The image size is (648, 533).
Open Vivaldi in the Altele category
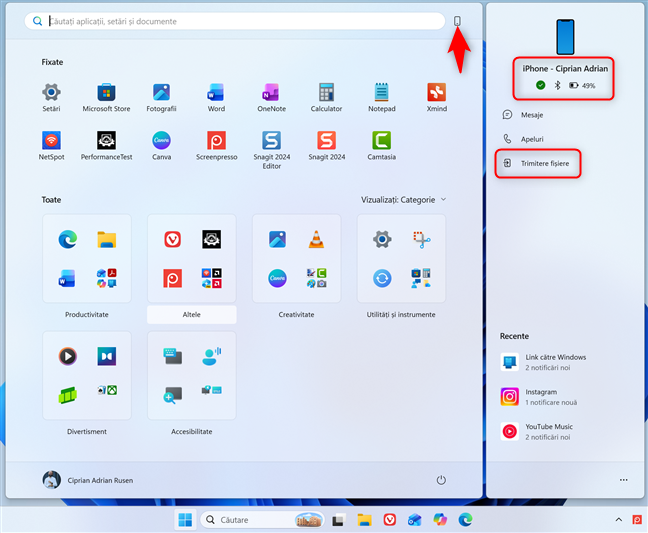(172, 239)
